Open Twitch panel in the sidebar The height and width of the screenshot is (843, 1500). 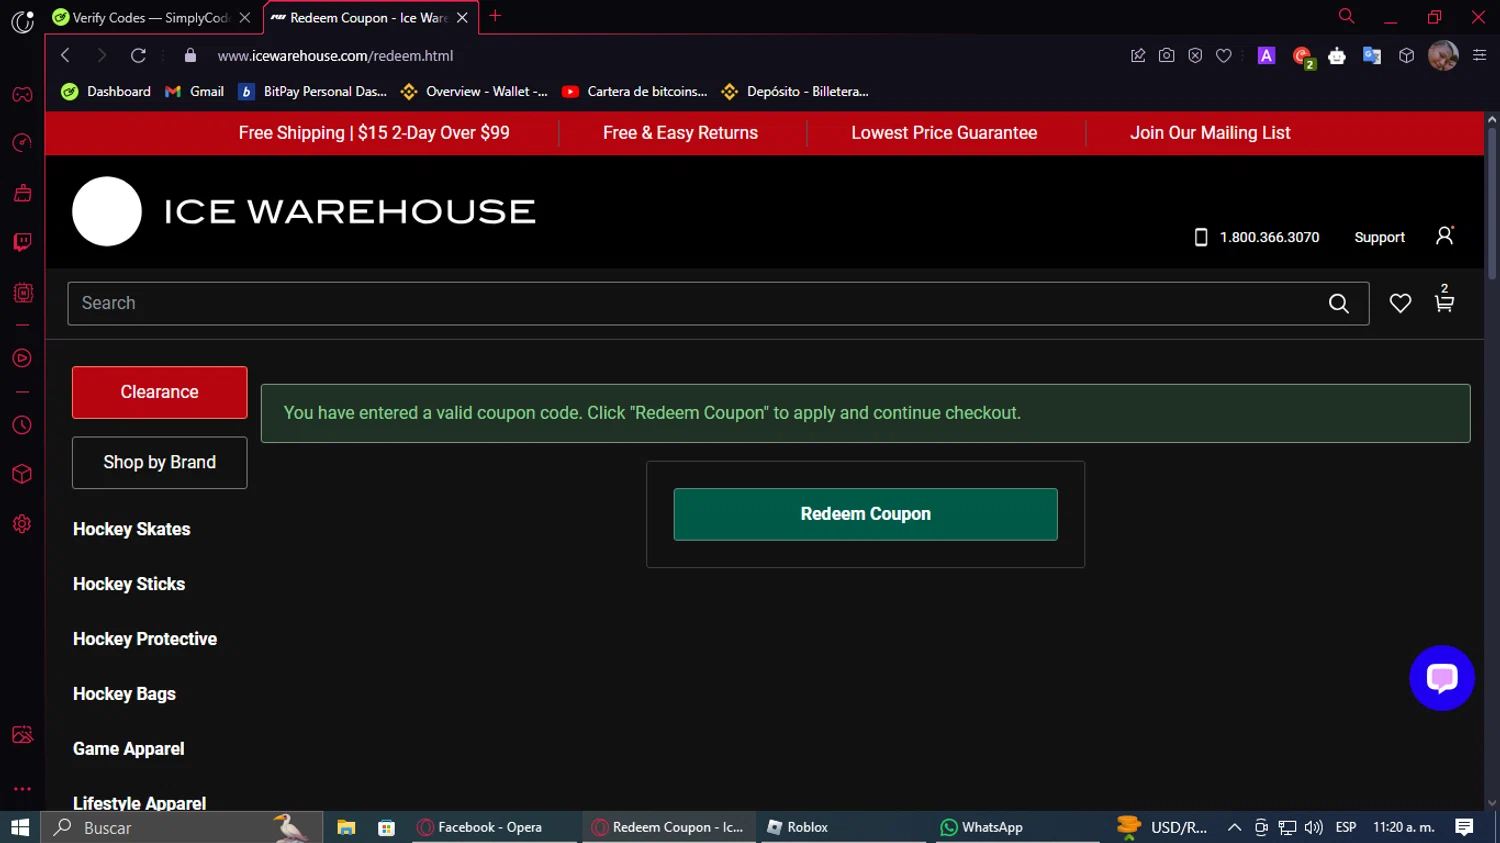[x=22, y=242]
